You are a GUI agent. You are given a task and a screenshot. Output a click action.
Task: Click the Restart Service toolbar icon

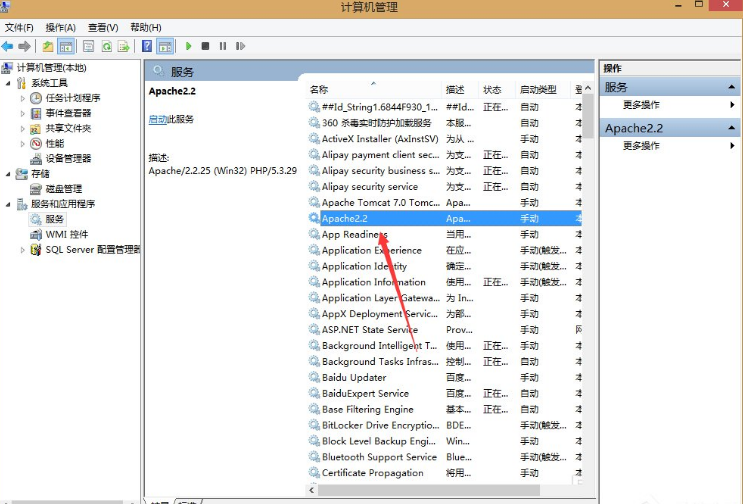pos(239,46)
